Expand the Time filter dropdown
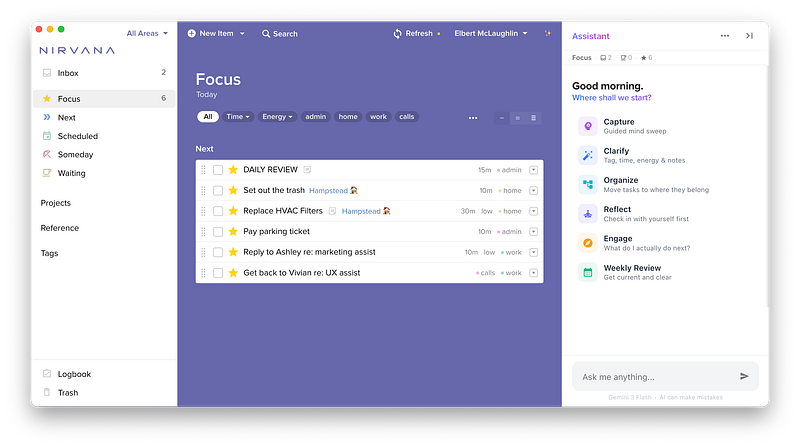800x448 pixels. click(239, 117)
